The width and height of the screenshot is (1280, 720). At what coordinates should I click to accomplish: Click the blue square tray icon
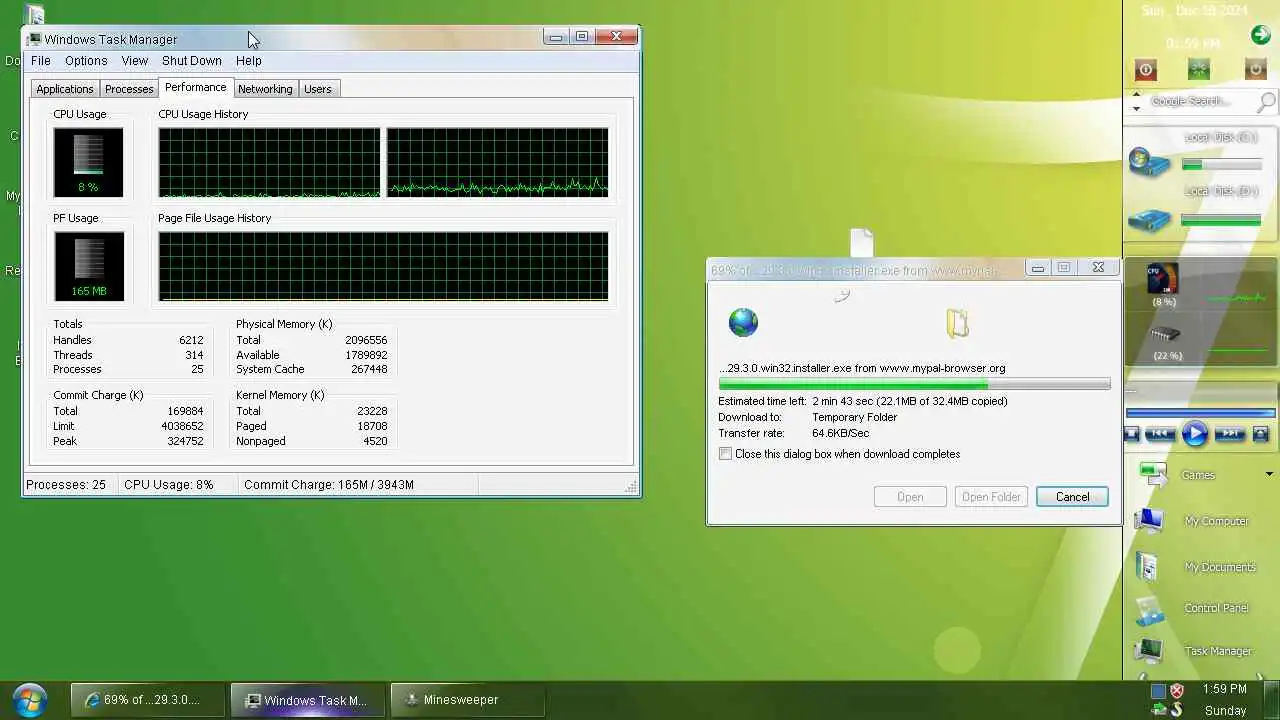(1158, 691)
